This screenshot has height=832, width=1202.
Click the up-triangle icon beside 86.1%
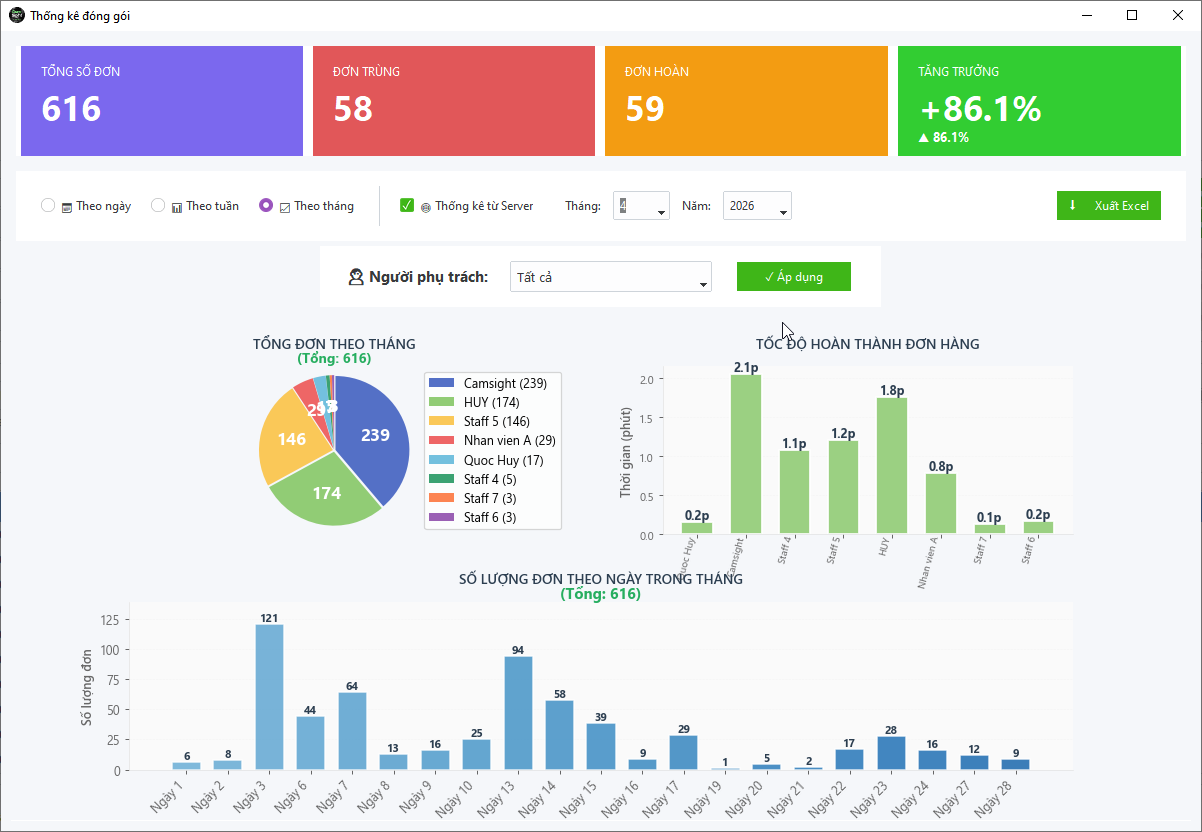click(923, 138)
